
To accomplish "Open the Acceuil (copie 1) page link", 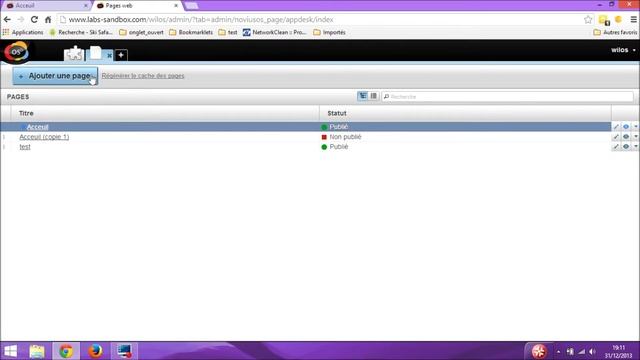I will [x=44, y=137].
